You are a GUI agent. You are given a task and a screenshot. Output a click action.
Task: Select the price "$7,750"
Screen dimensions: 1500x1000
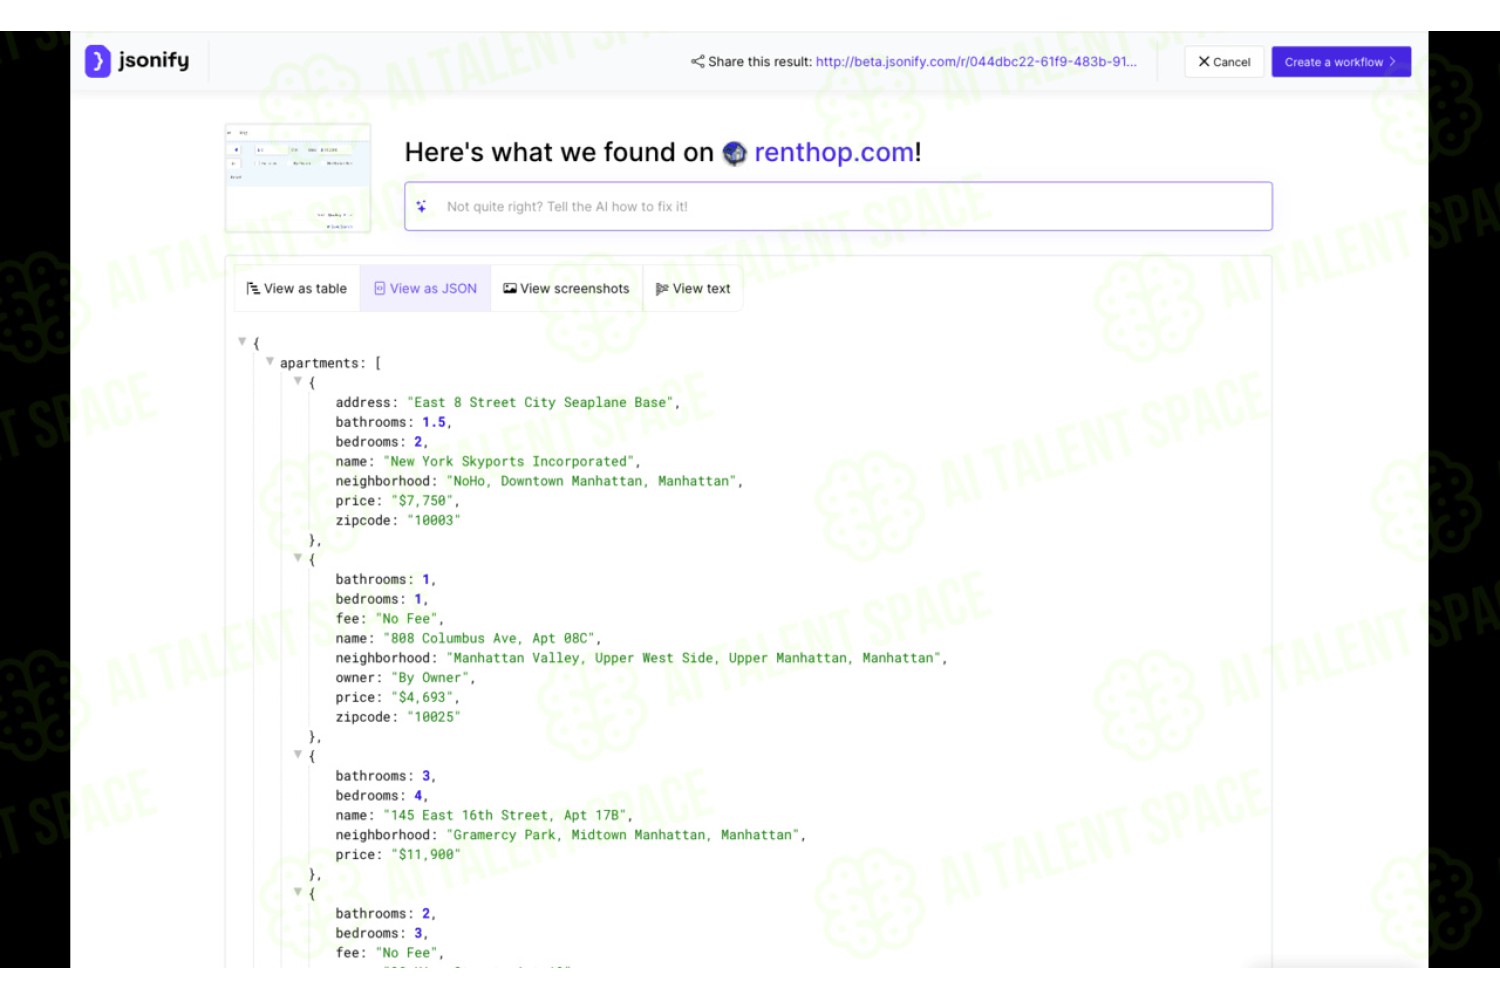(x=422, y=501)
